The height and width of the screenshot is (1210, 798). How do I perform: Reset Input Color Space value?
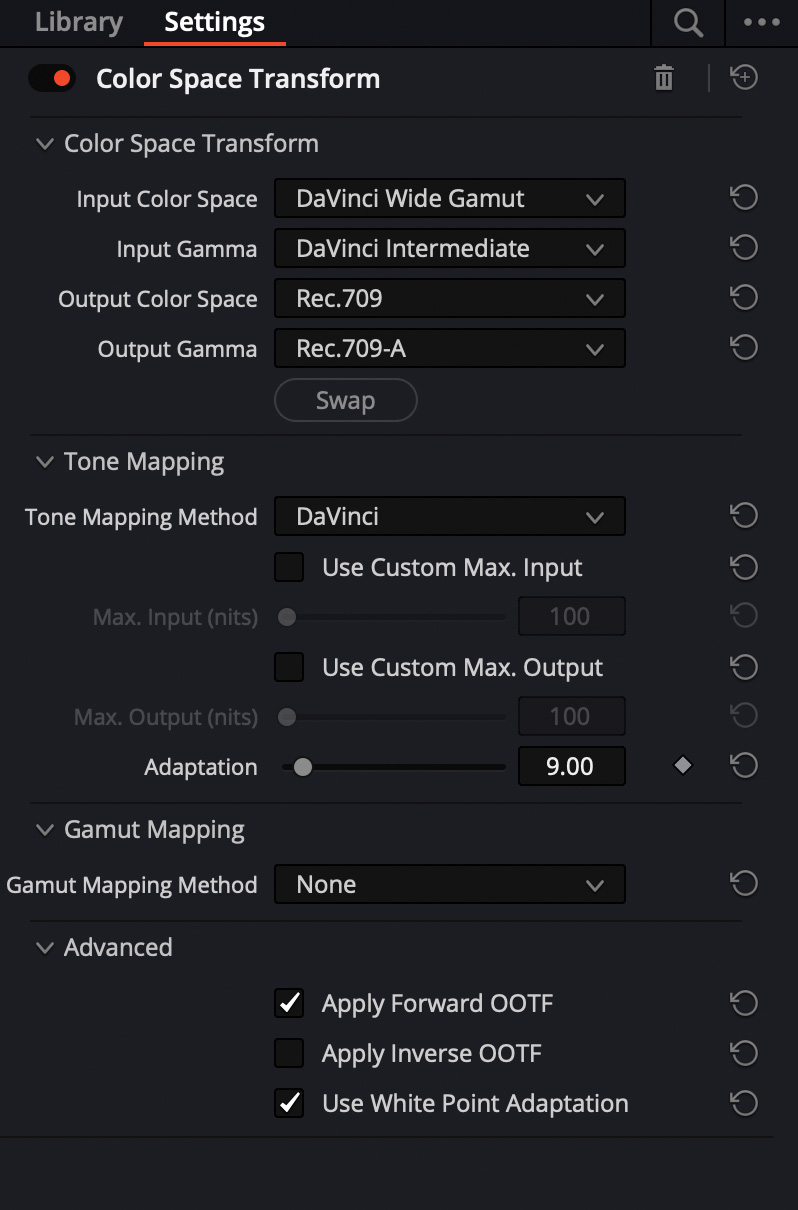(x=744, y=198)
